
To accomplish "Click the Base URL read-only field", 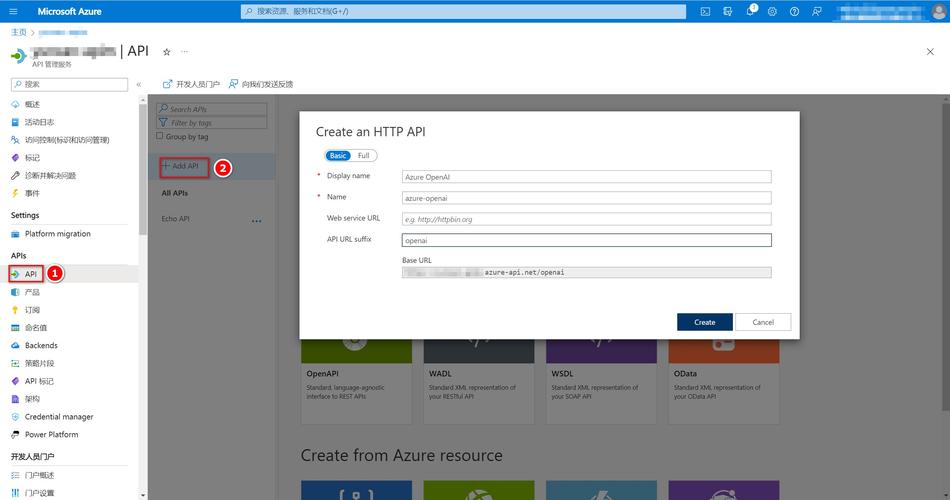I will [586, 273].
